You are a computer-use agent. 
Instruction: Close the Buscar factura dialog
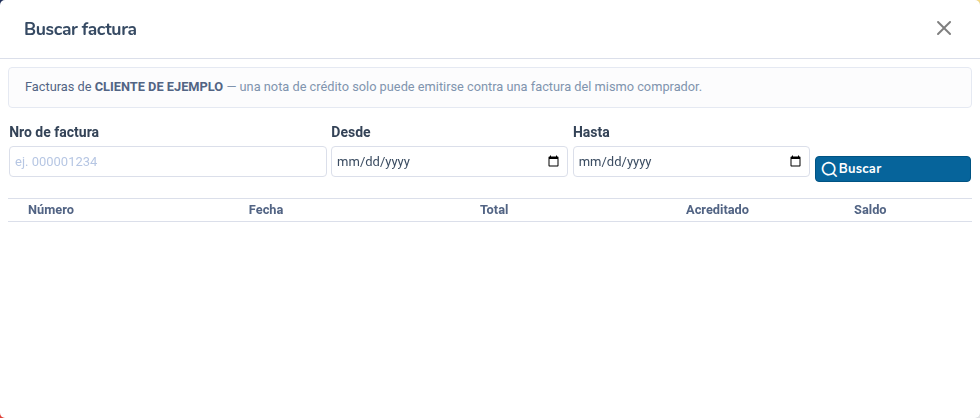click(943, 28)
